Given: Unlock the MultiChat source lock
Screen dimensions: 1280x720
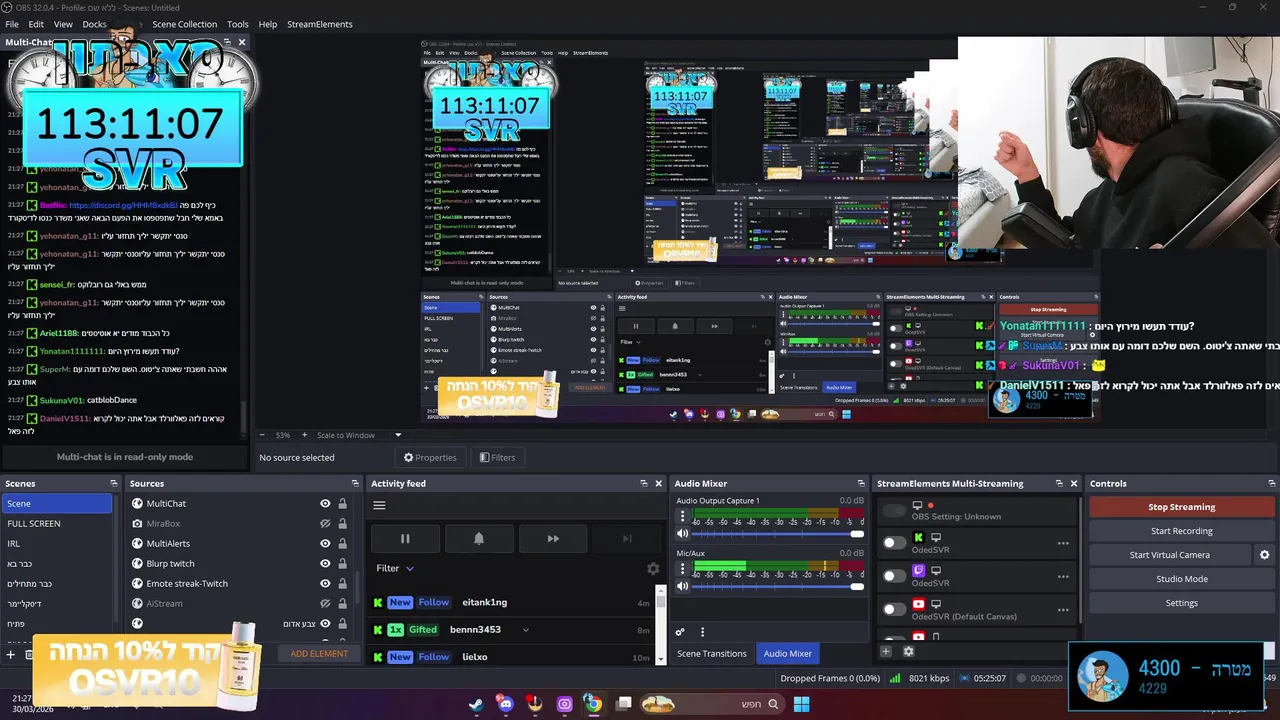Looking at the screenshot, I should click(x=342, y=504).
